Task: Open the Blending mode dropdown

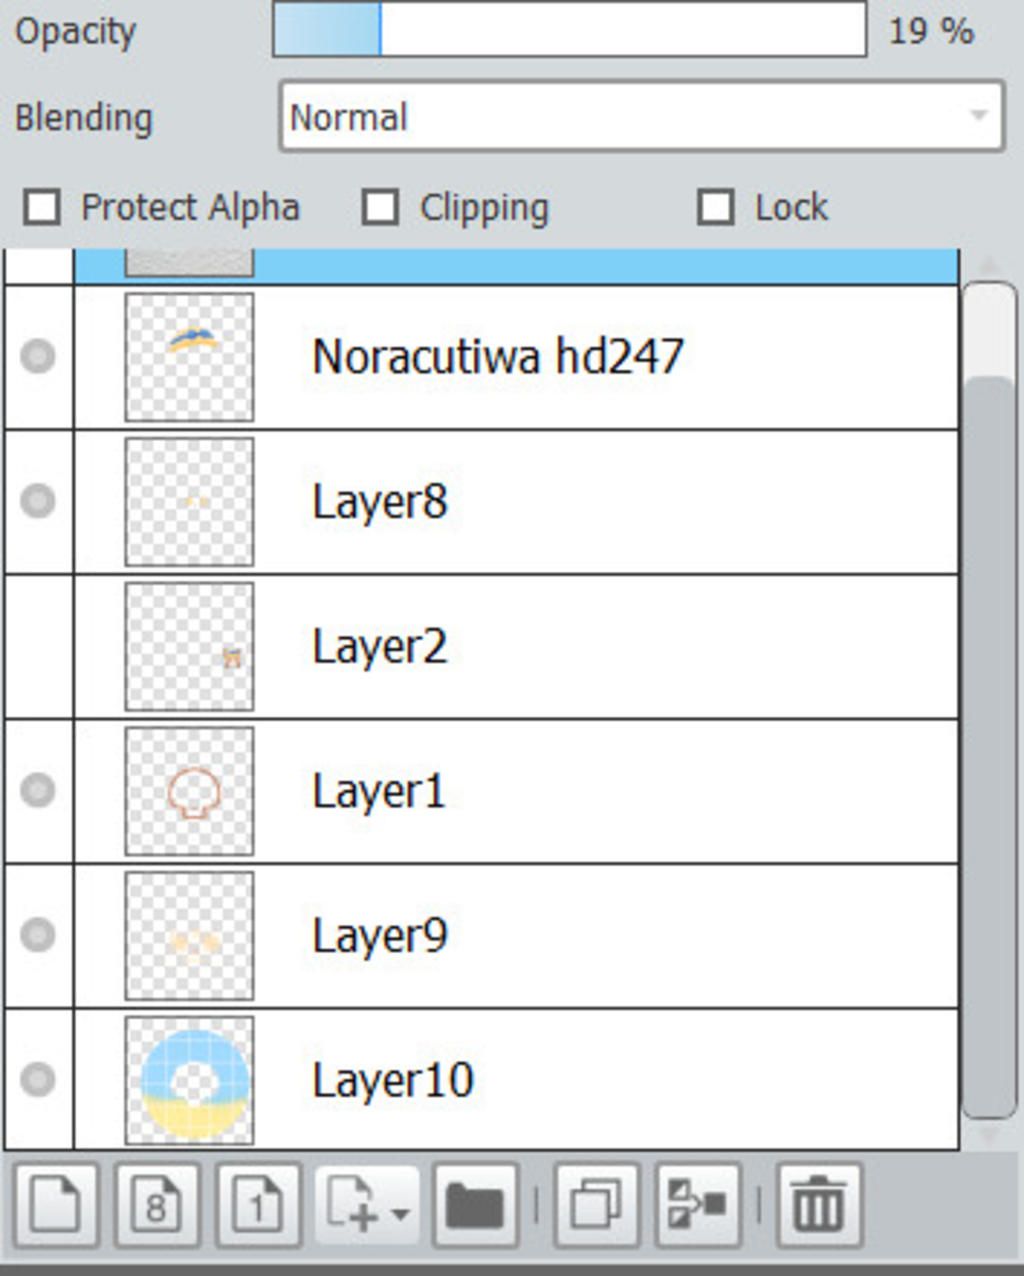Action: (641, 117)
